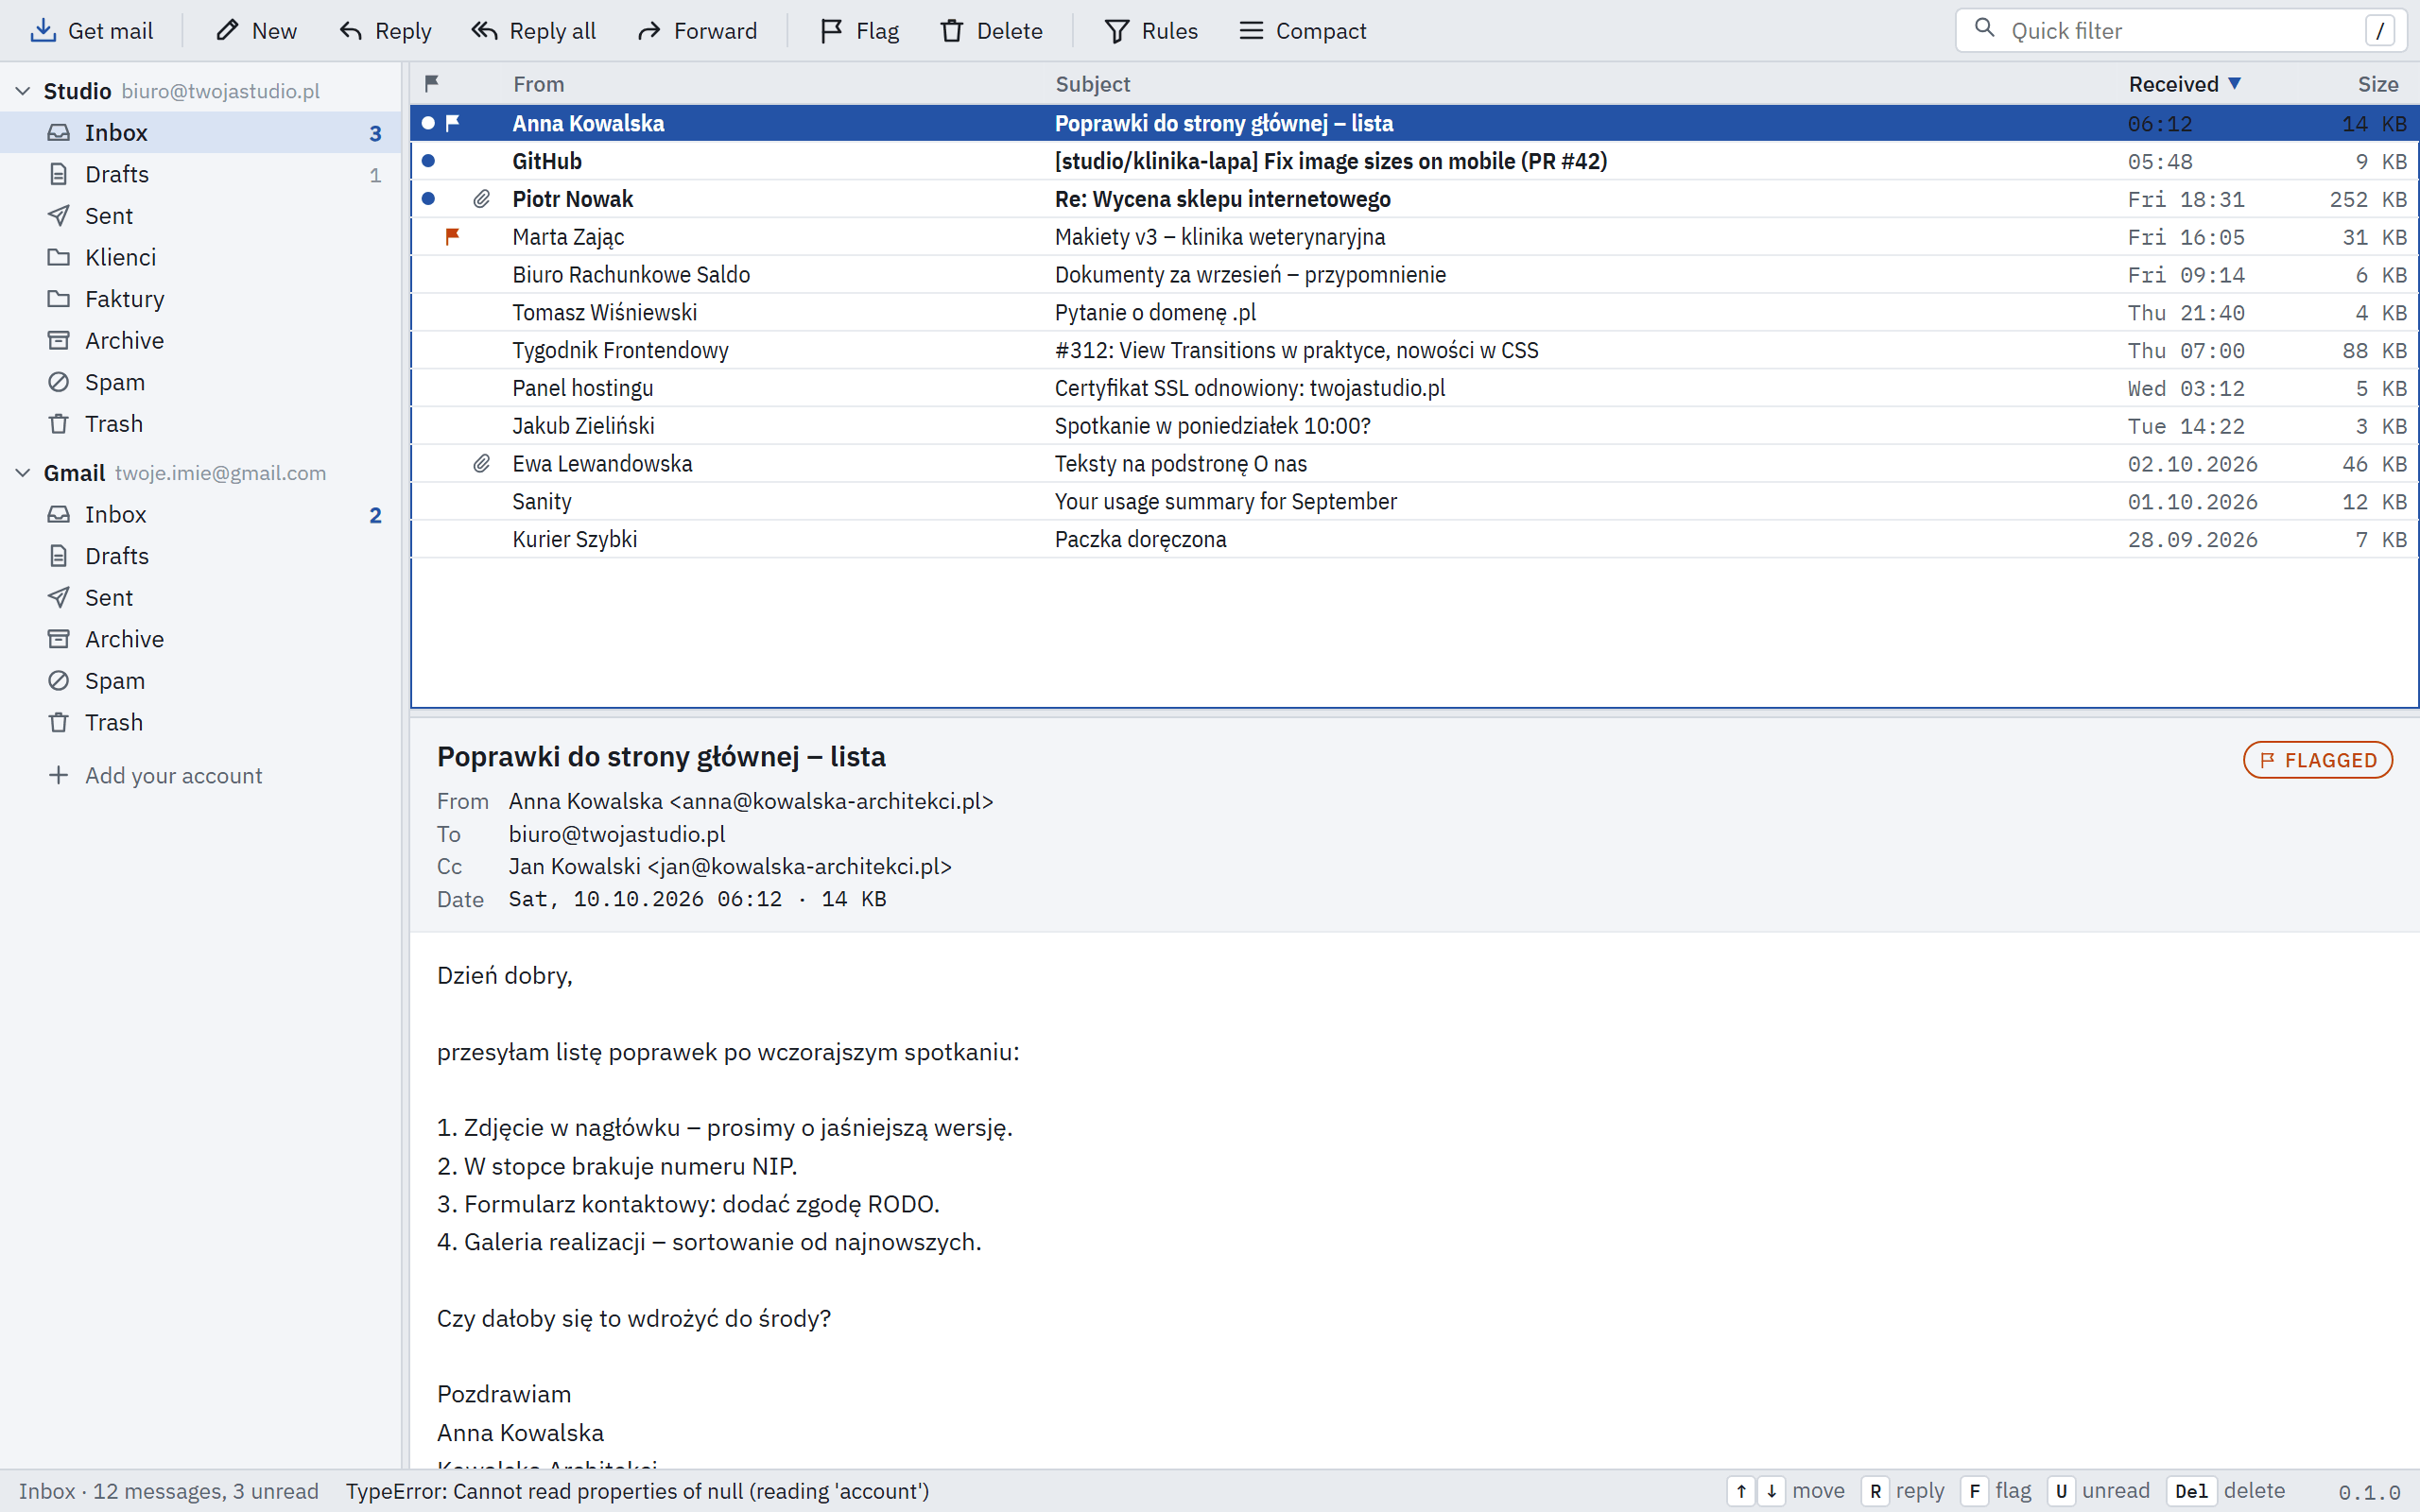Viewport: 2420px width, 1512px height.
Task: Click the Rules funnel icon
Action: coord(1117,31)
